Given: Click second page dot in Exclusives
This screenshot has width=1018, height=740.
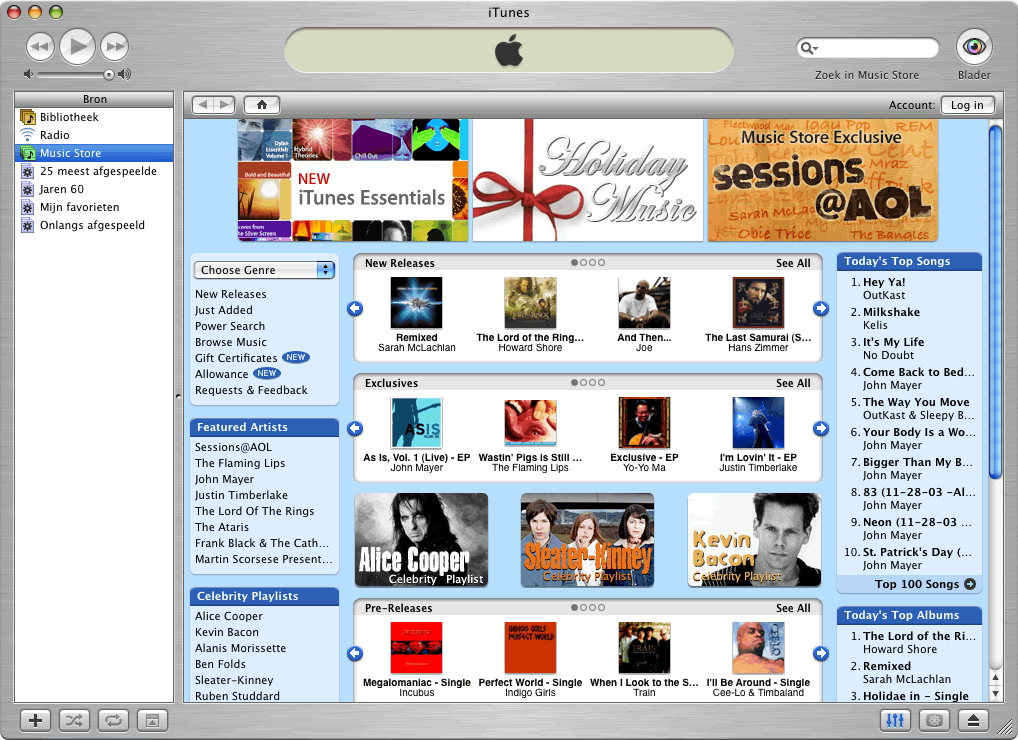Looking at the screenshot, I should click(584, 383).
